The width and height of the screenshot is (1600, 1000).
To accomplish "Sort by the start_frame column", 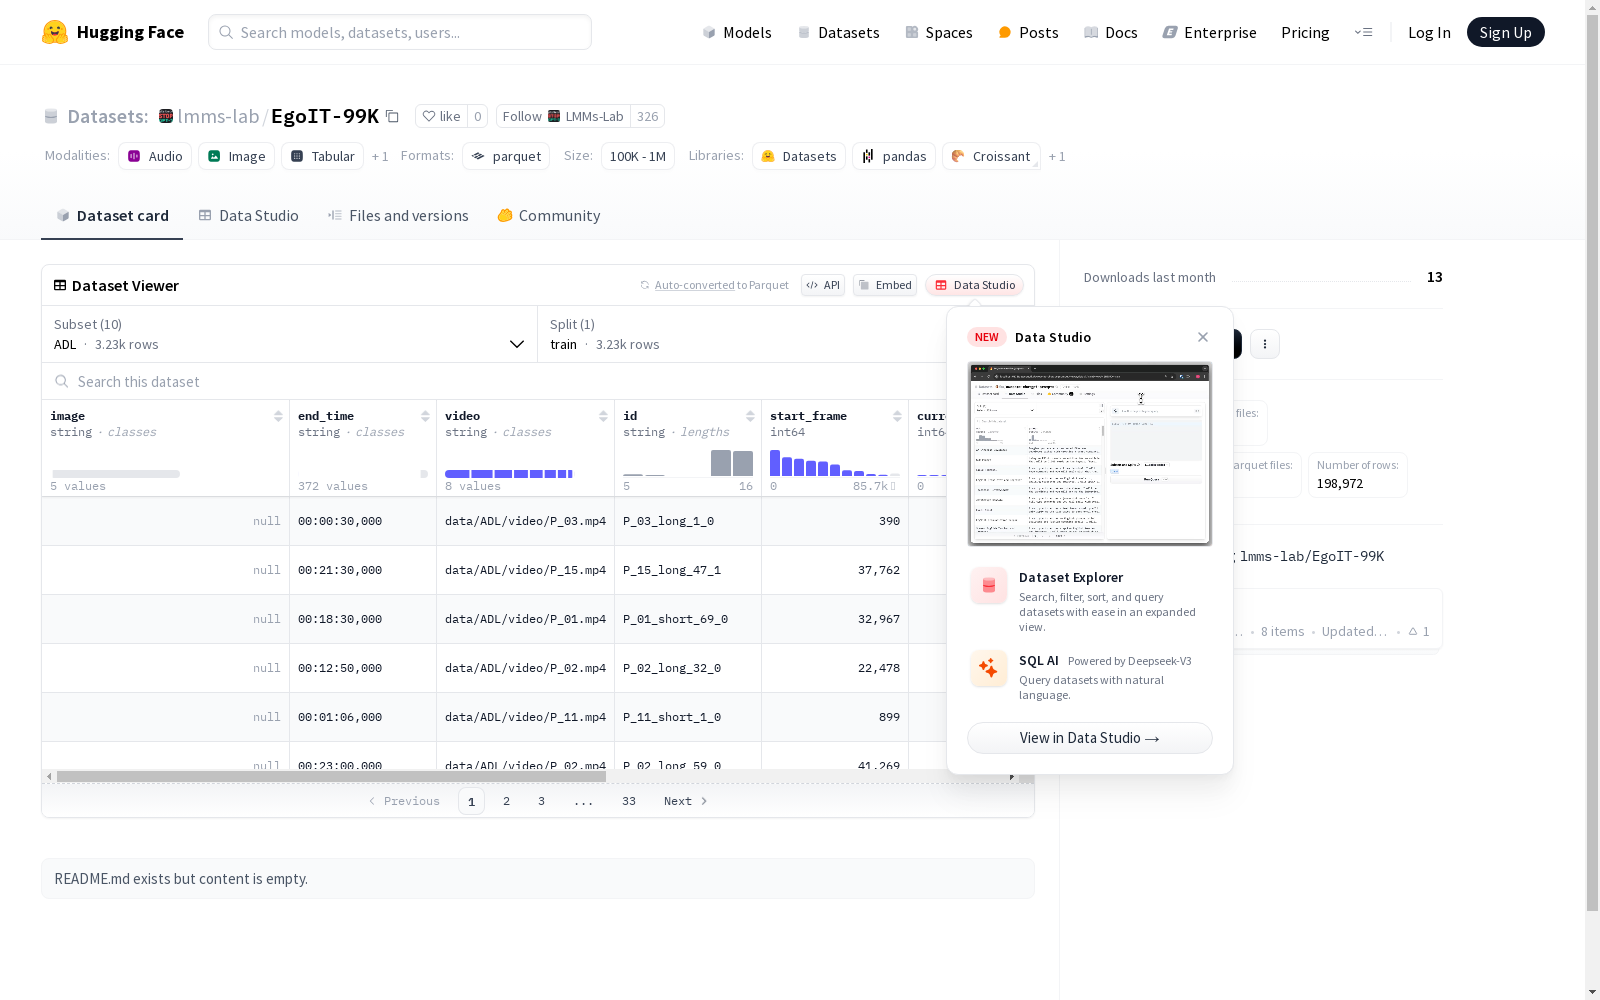I will (897, 416).
